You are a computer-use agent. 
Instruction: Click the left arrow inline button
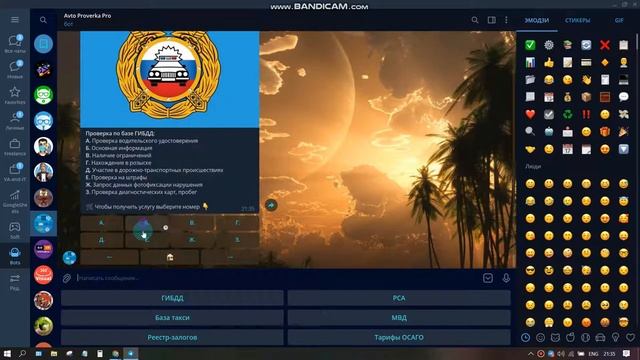click(109, 257)
